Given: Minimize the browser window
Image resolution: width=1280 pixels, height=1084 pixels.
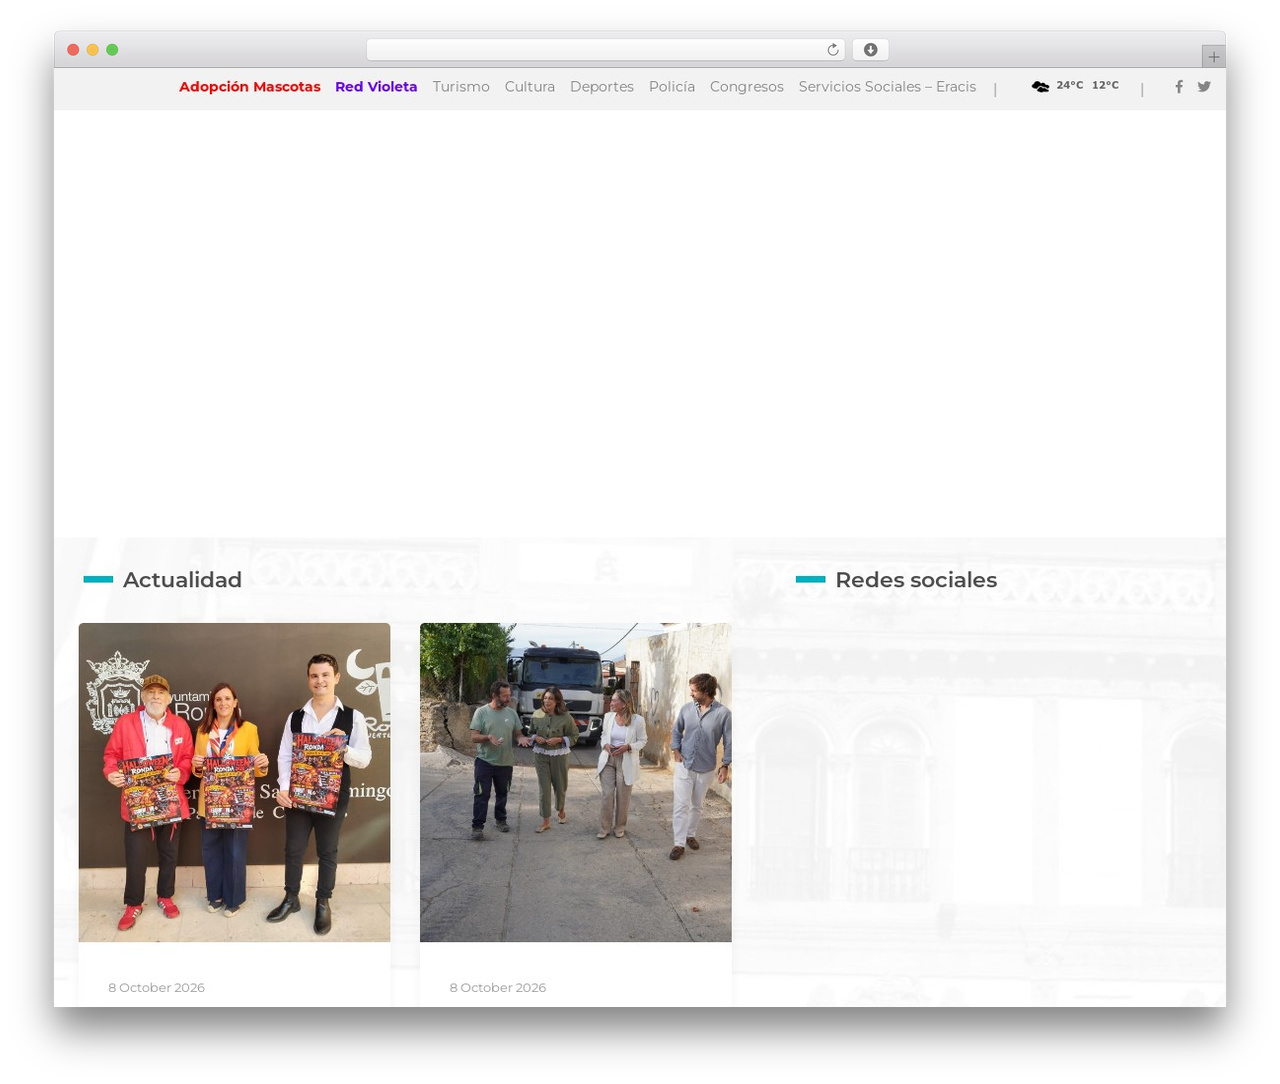Looking at the screenshot, I should point(93,50).
